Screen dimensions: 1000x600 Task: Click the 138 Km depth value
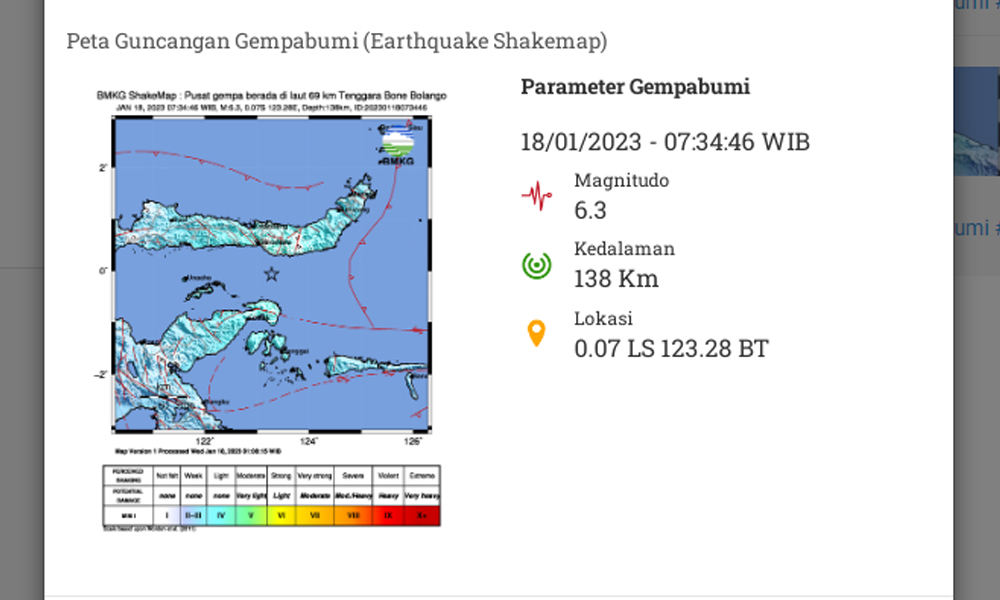(x=616, y=278)
